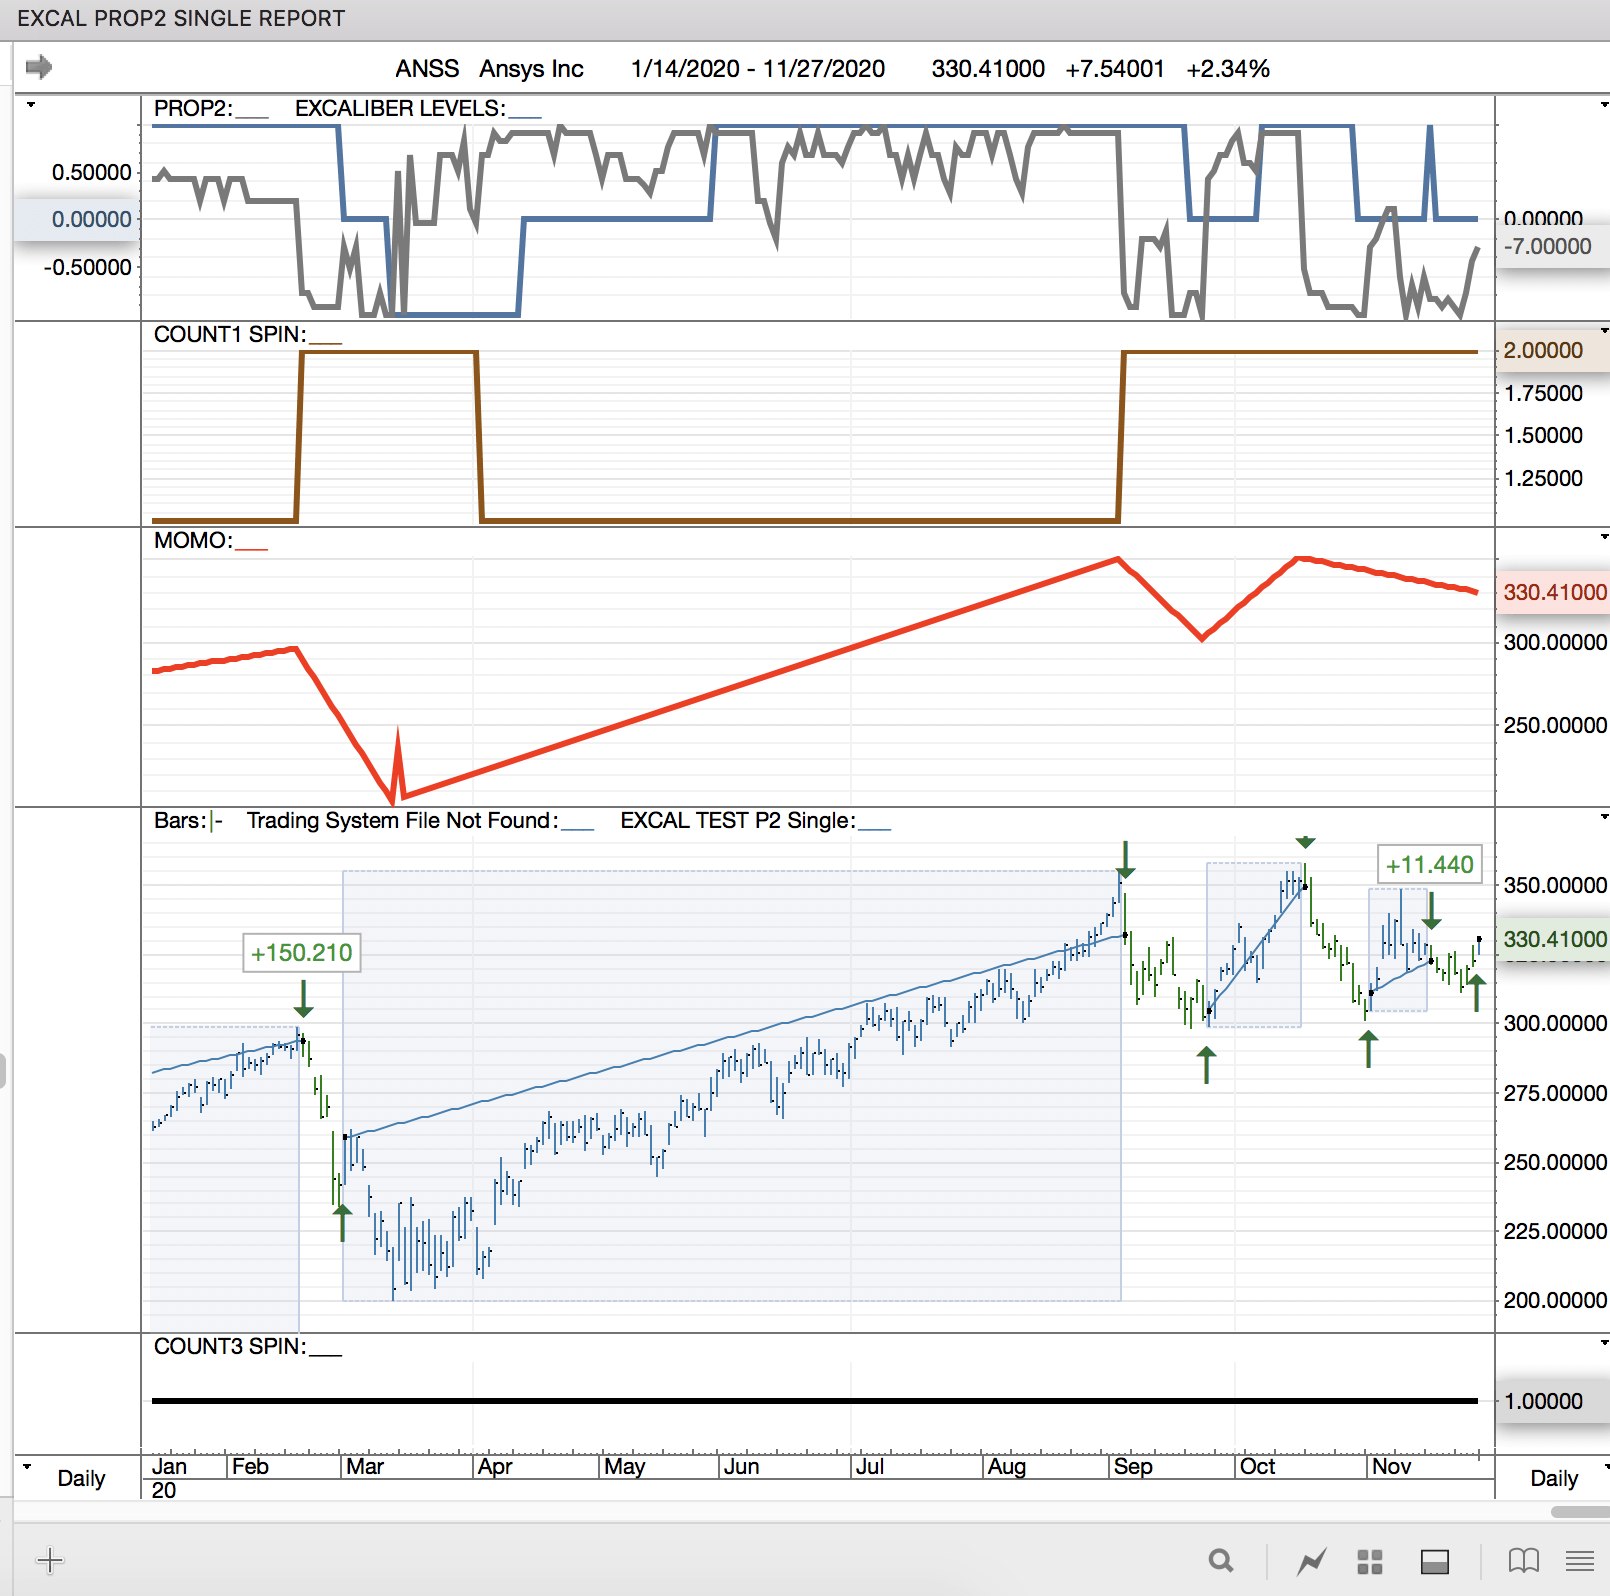Toggle the split panel layout icon
Screen dimensions: 1610x1596
1435,1561
